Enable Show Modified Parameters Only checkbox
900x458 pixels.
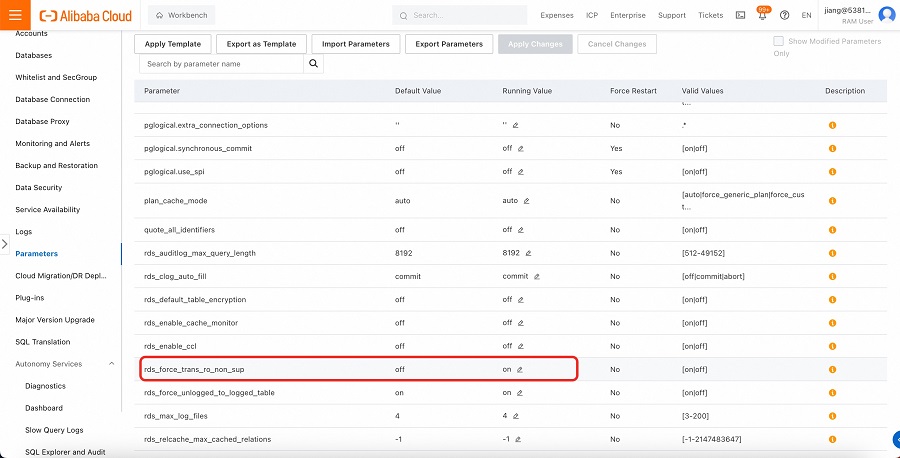click(x=778, y=41)
